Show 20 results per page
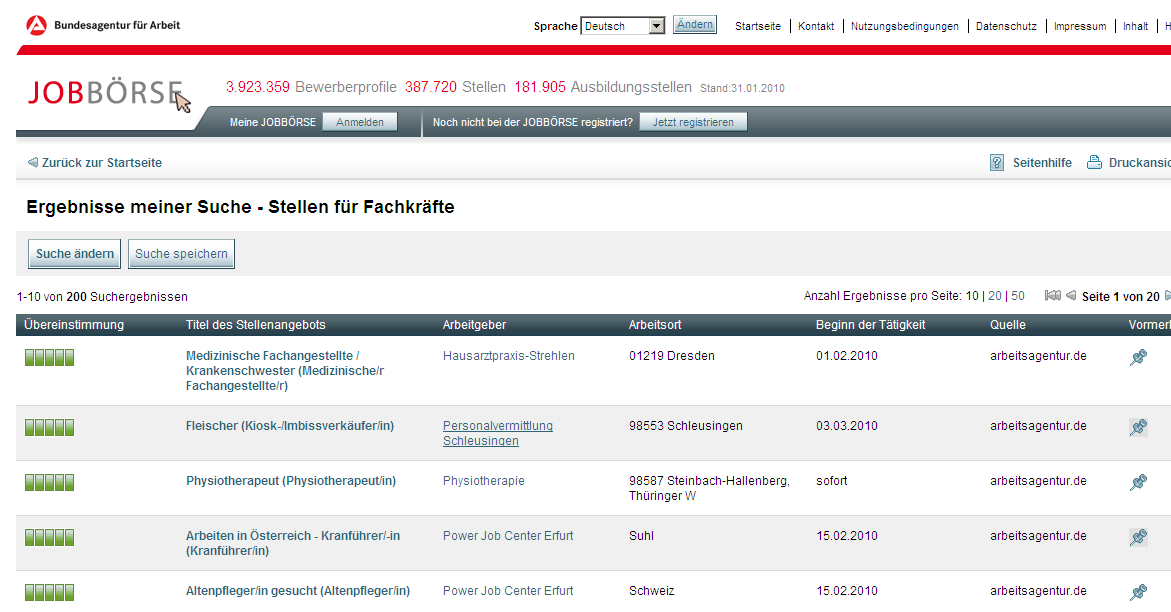This screenshot has width=1171, height=612. 995,296
